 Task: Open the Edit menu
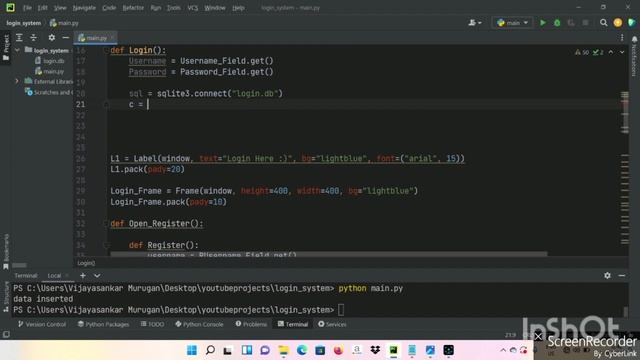point(42,8)
